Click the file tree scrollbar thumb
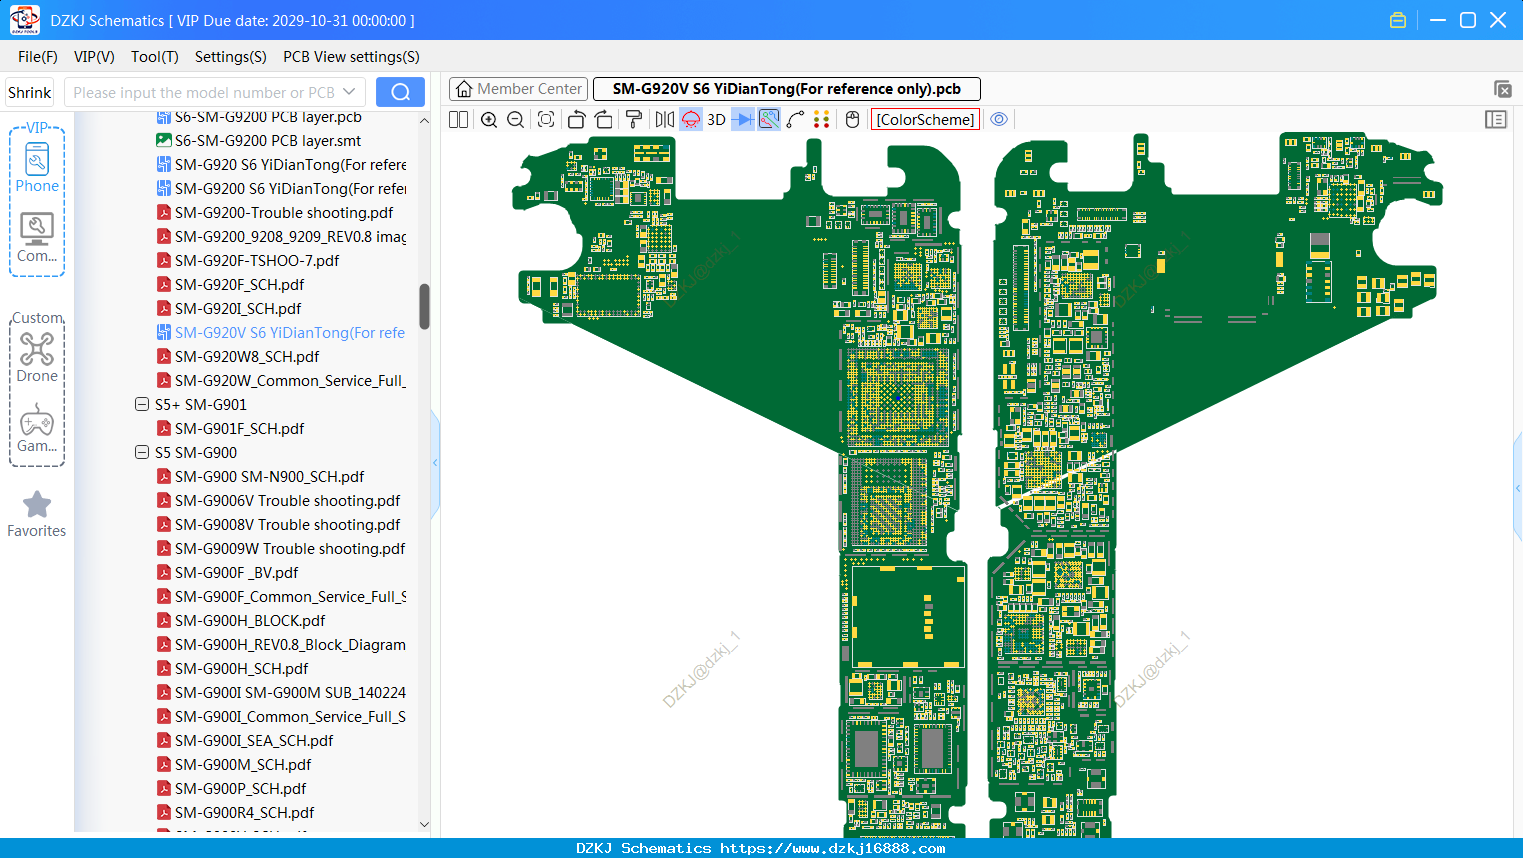This screenshot has height=858, width=1523. (x=424, y=307)
